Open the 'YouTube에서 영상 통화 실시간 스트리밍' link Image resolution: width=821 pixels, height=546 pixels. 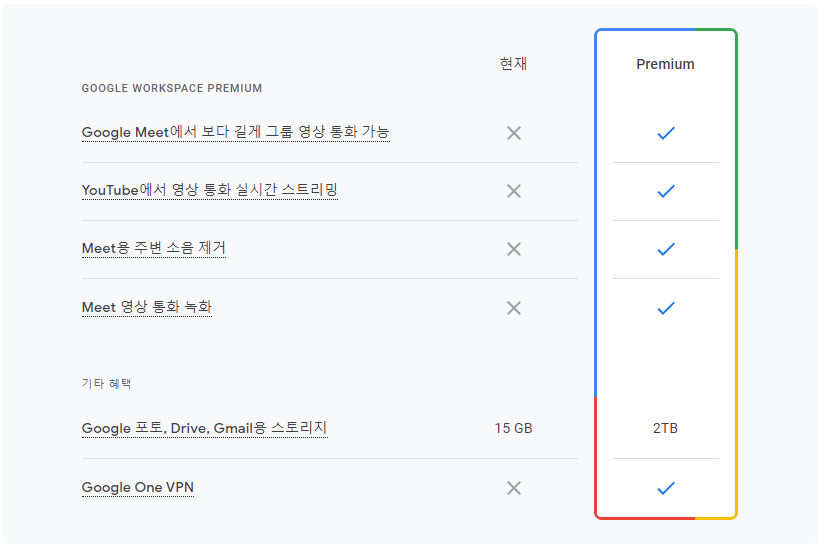(x=209, y=190)
